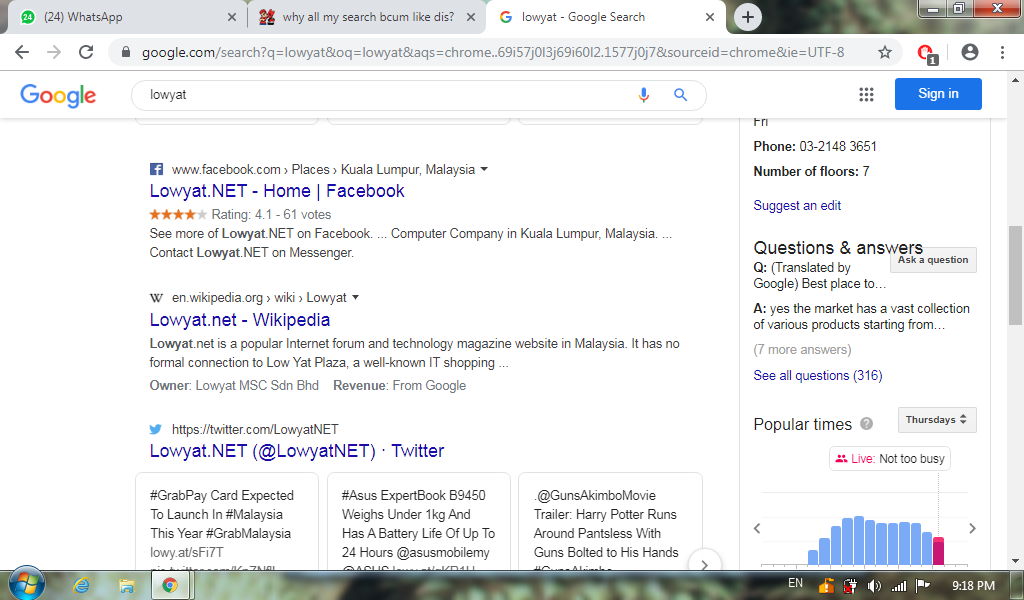1024x600 pixels.
Task: Open the Chrome three-dot menu
Action: [1002, 52]
